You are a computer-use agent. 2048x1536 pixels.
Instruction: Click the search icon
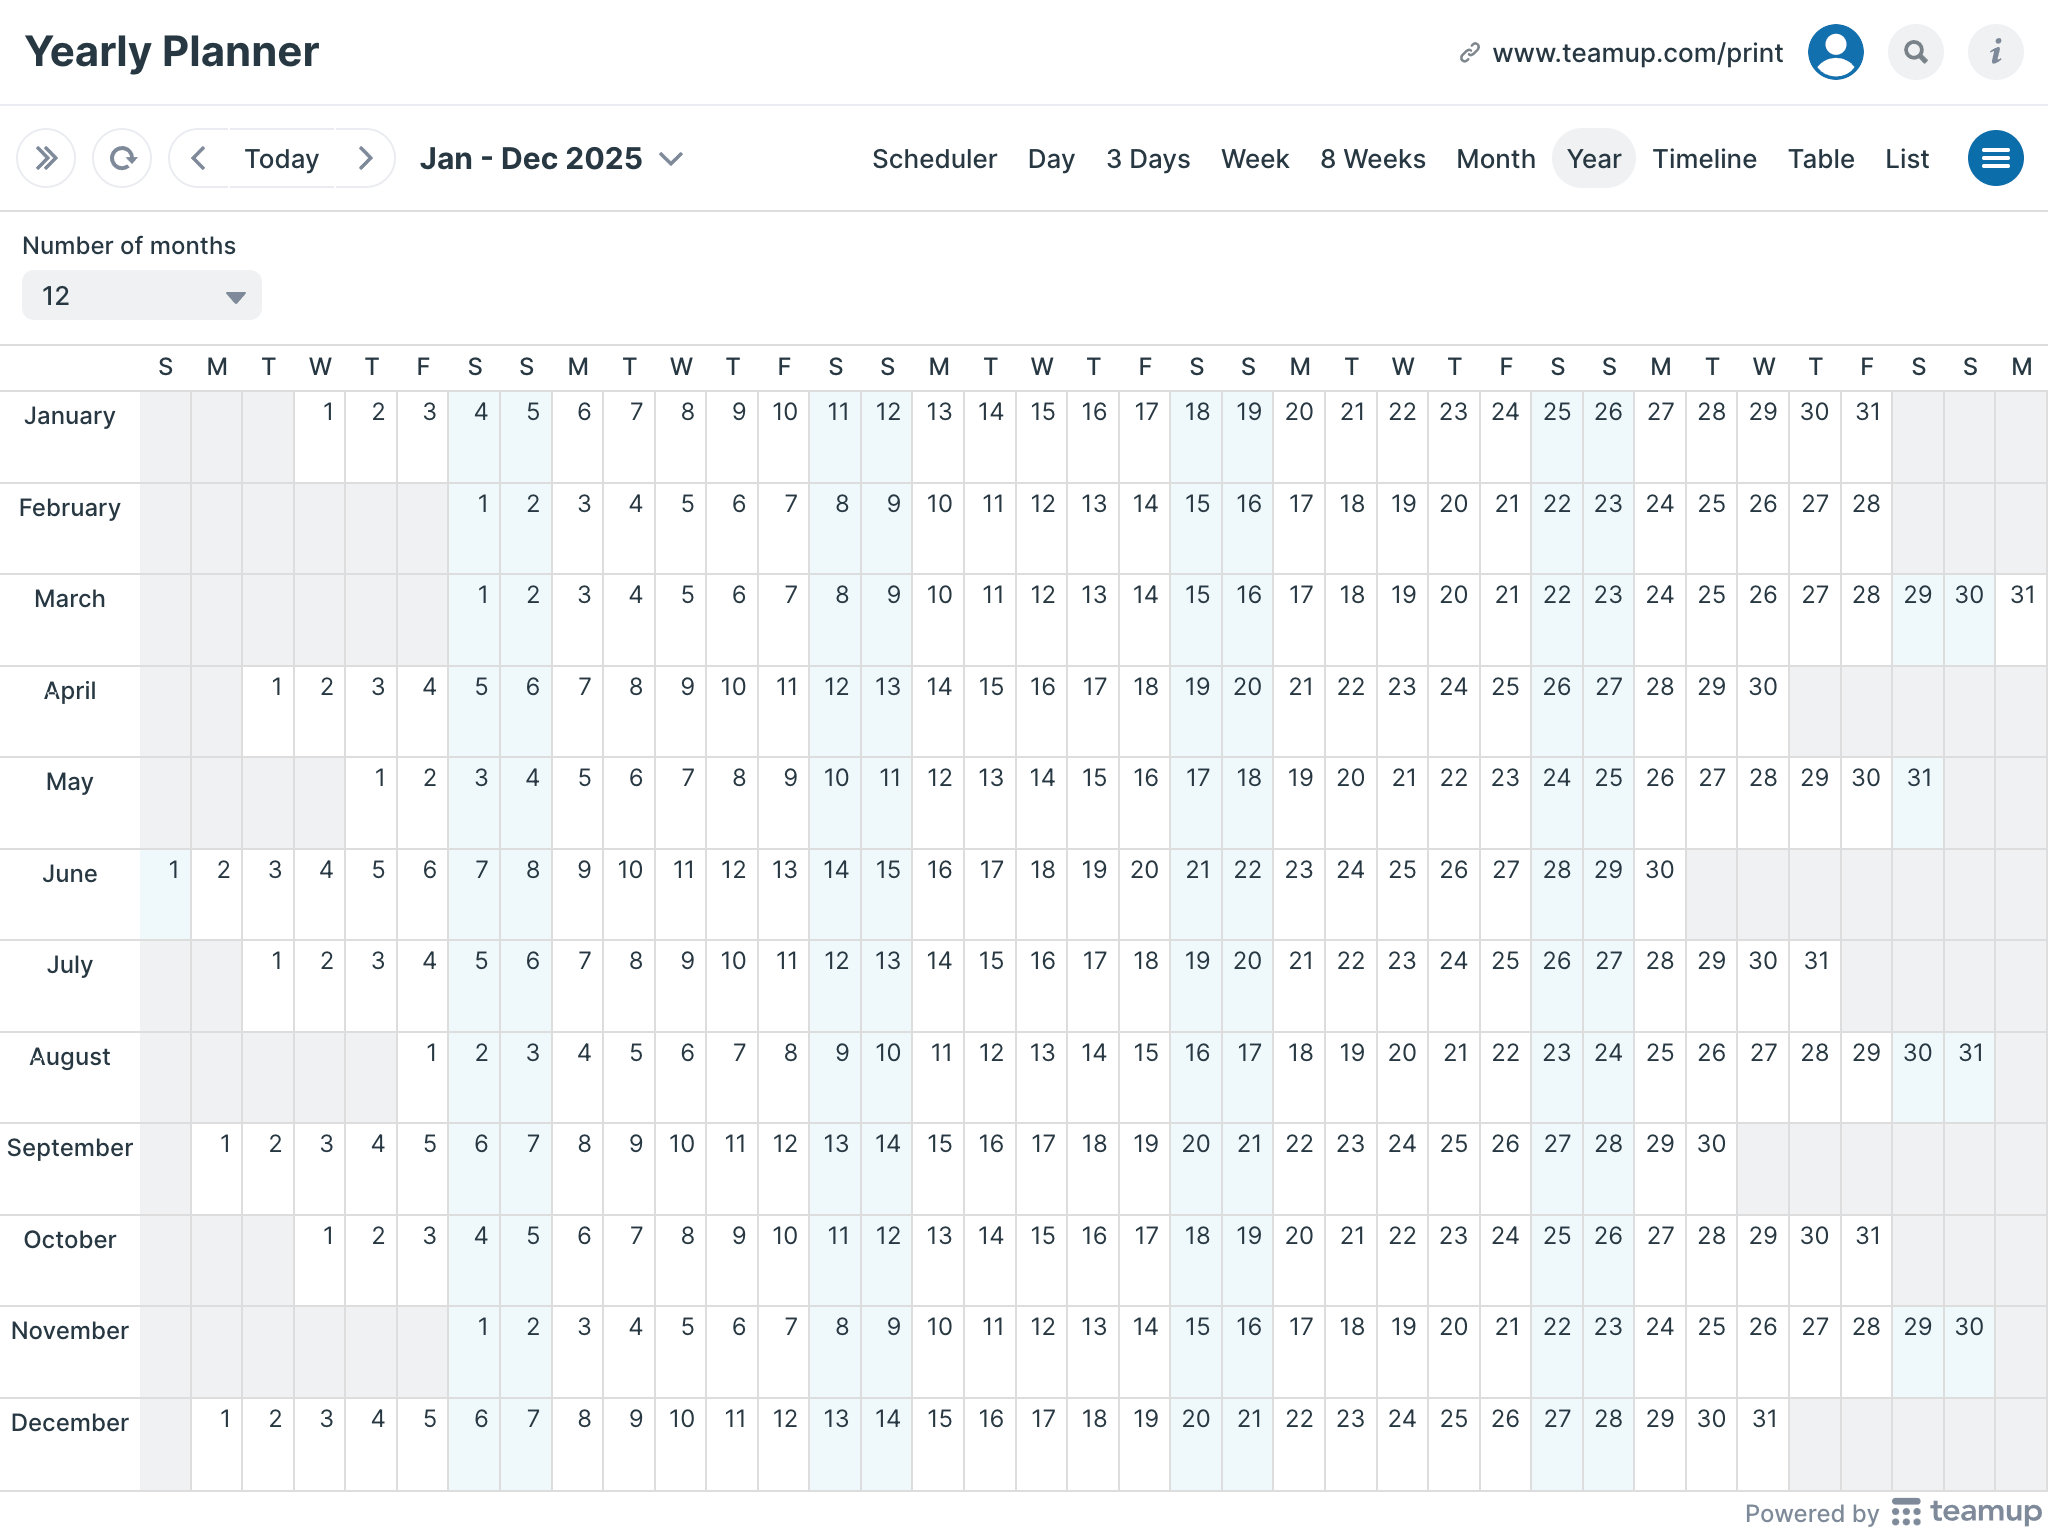click(x=1916, y=51)
